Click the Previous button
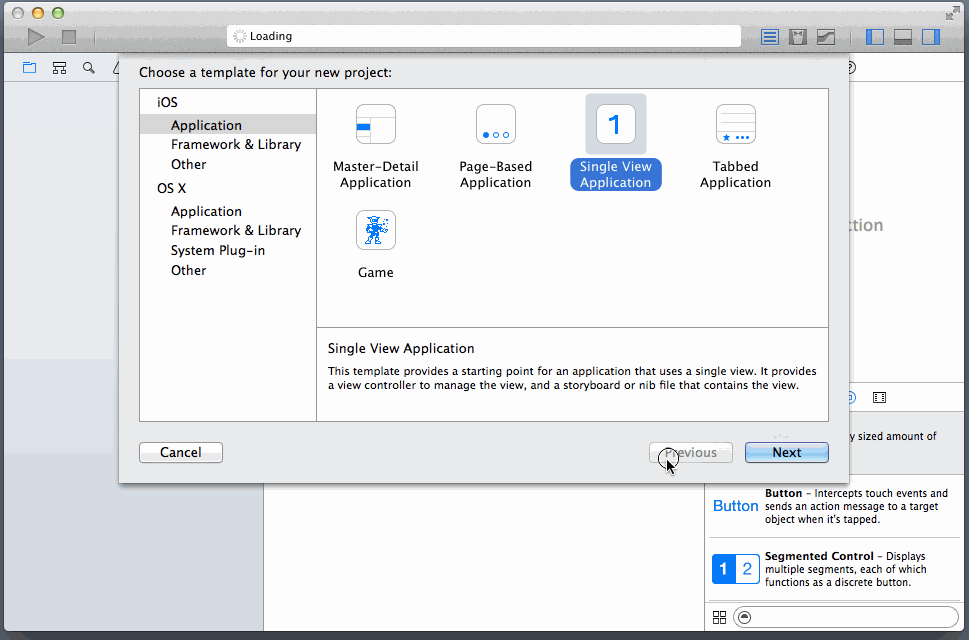The height and width of the screenshot is (640, 969). tap(691, 452)
